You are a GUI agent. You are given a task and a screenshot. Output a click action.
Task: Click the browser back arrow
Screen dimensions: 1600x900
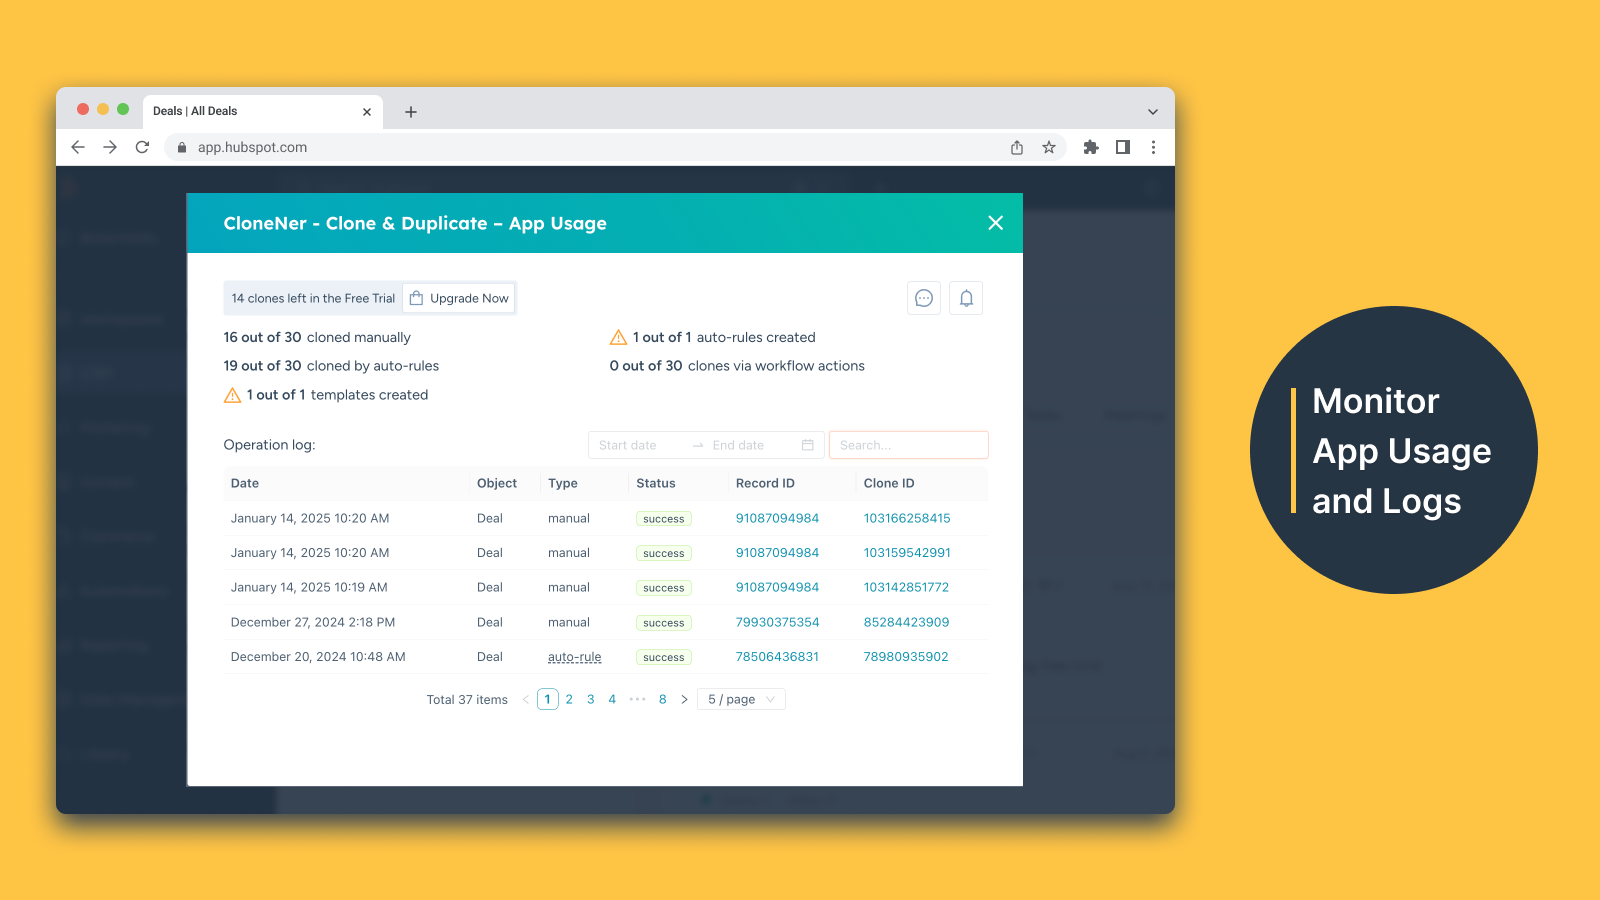tap(78, 147)
